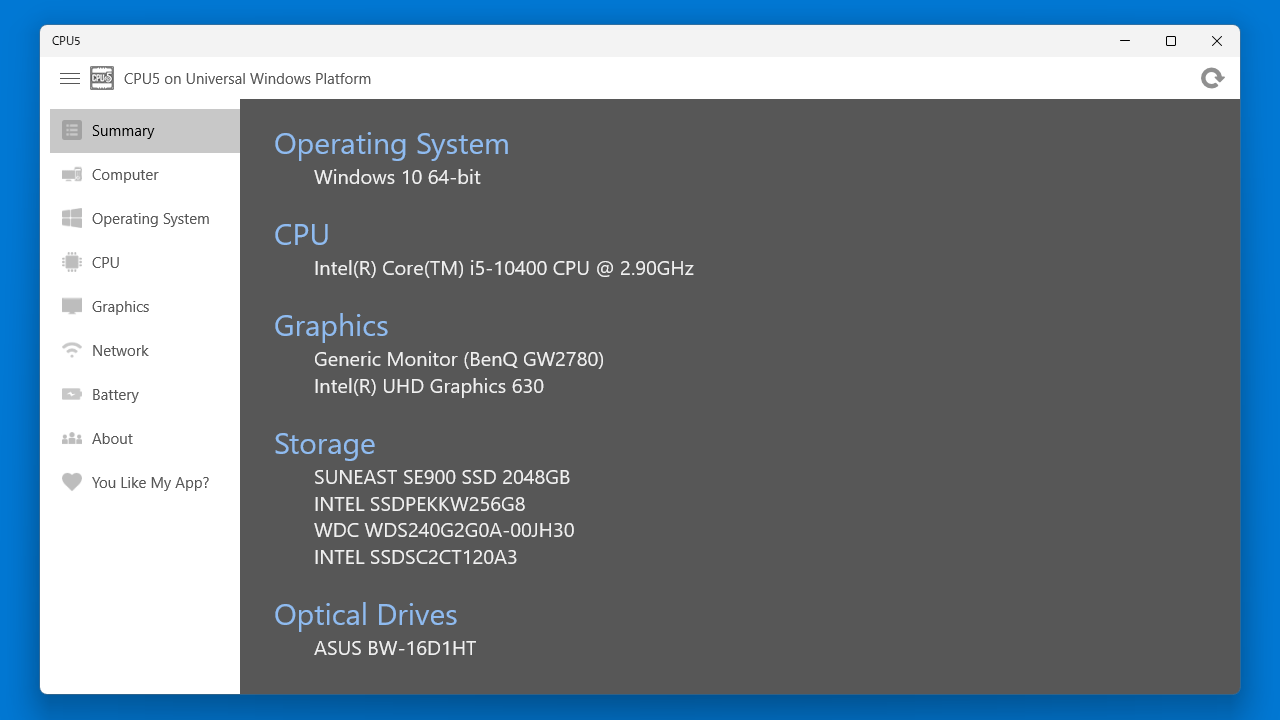Click the Optical Drives heading

[x=366, y=615]
